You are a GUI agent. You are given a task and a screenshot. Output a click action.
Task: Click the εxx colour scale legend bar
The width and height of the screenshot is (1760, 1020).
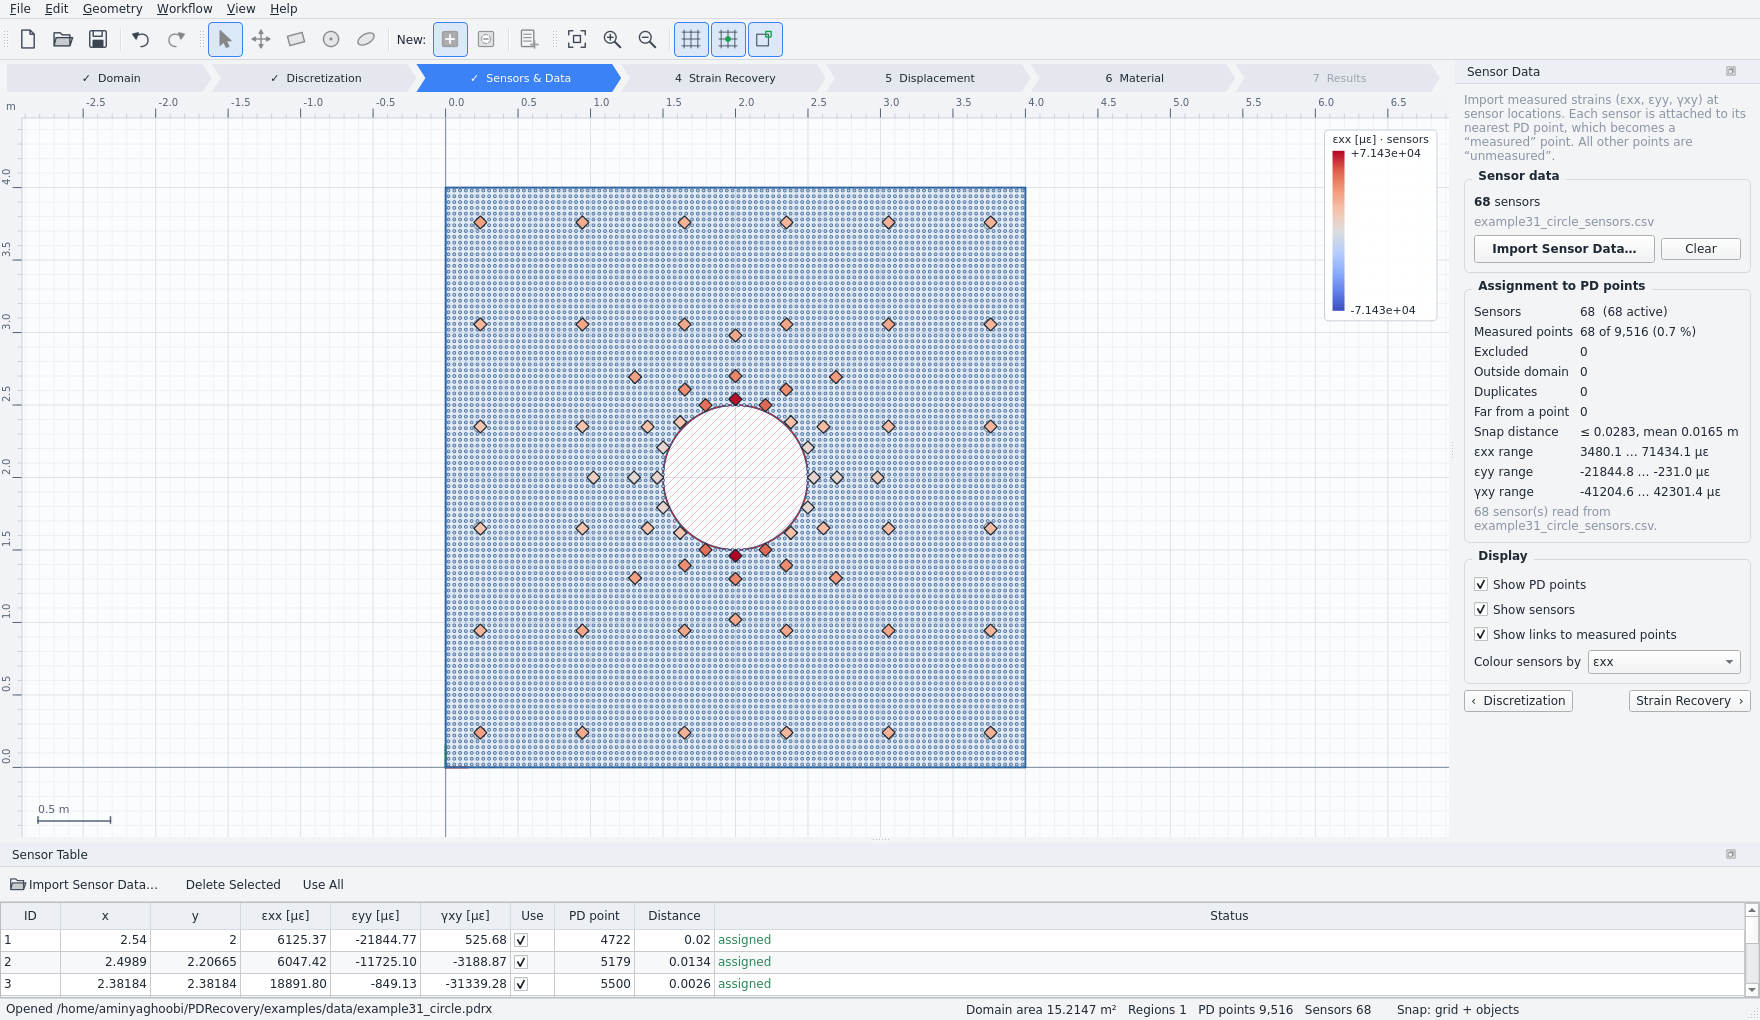[1338, 231]
